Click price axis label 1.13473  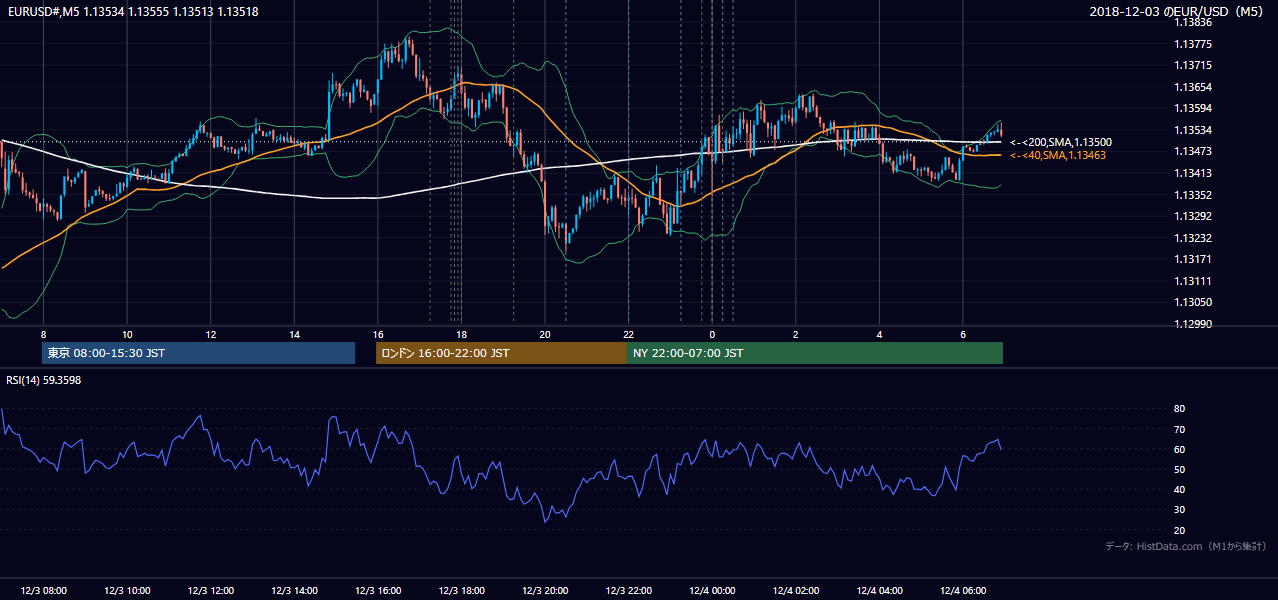1194,151
